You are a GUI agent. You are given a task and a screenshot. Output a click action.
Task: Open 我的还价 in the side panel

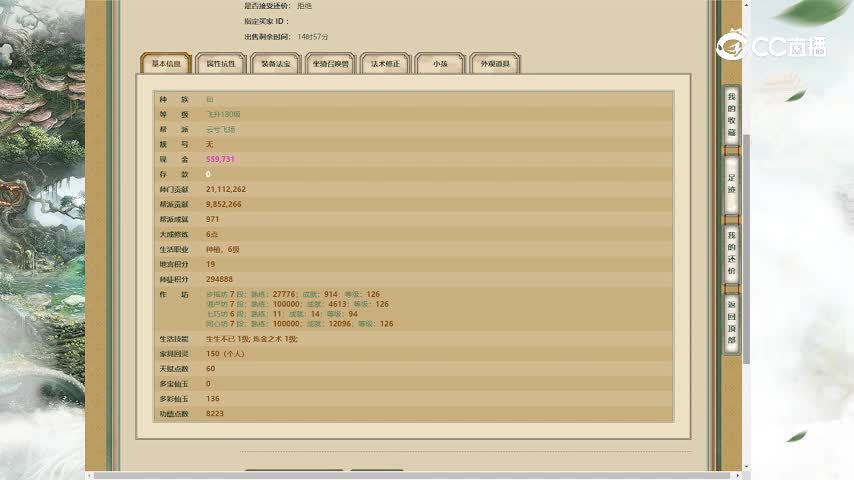731,251
